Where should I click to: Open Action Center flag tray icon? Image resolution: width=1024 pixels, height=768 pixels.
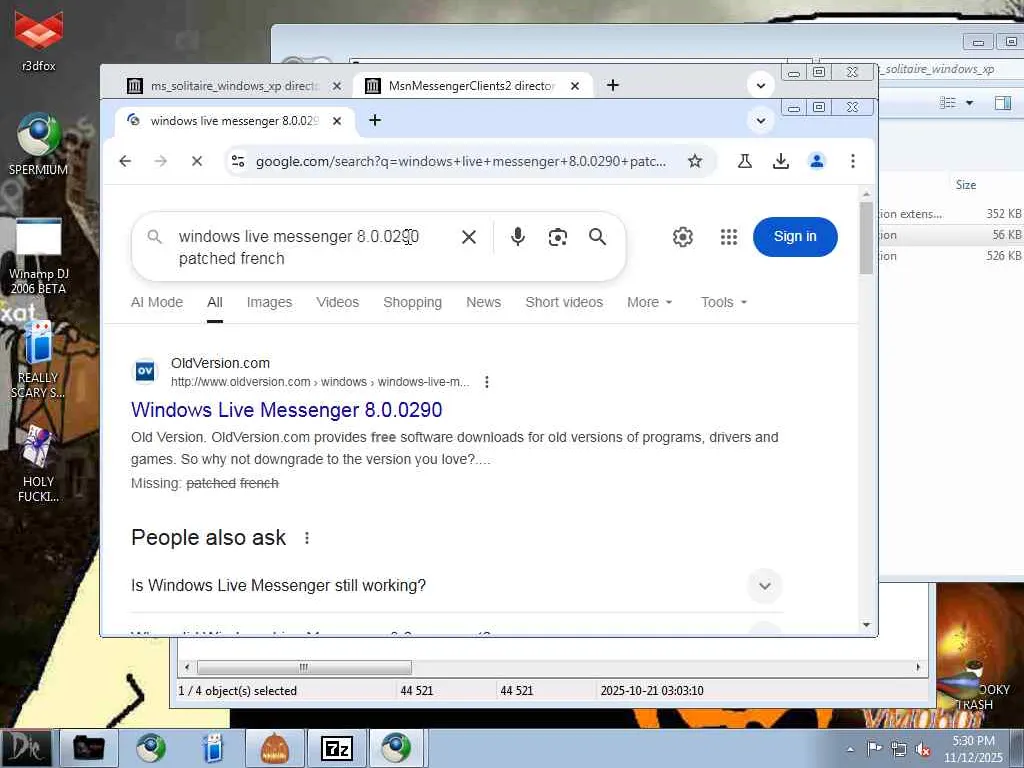tap(874, 749)
